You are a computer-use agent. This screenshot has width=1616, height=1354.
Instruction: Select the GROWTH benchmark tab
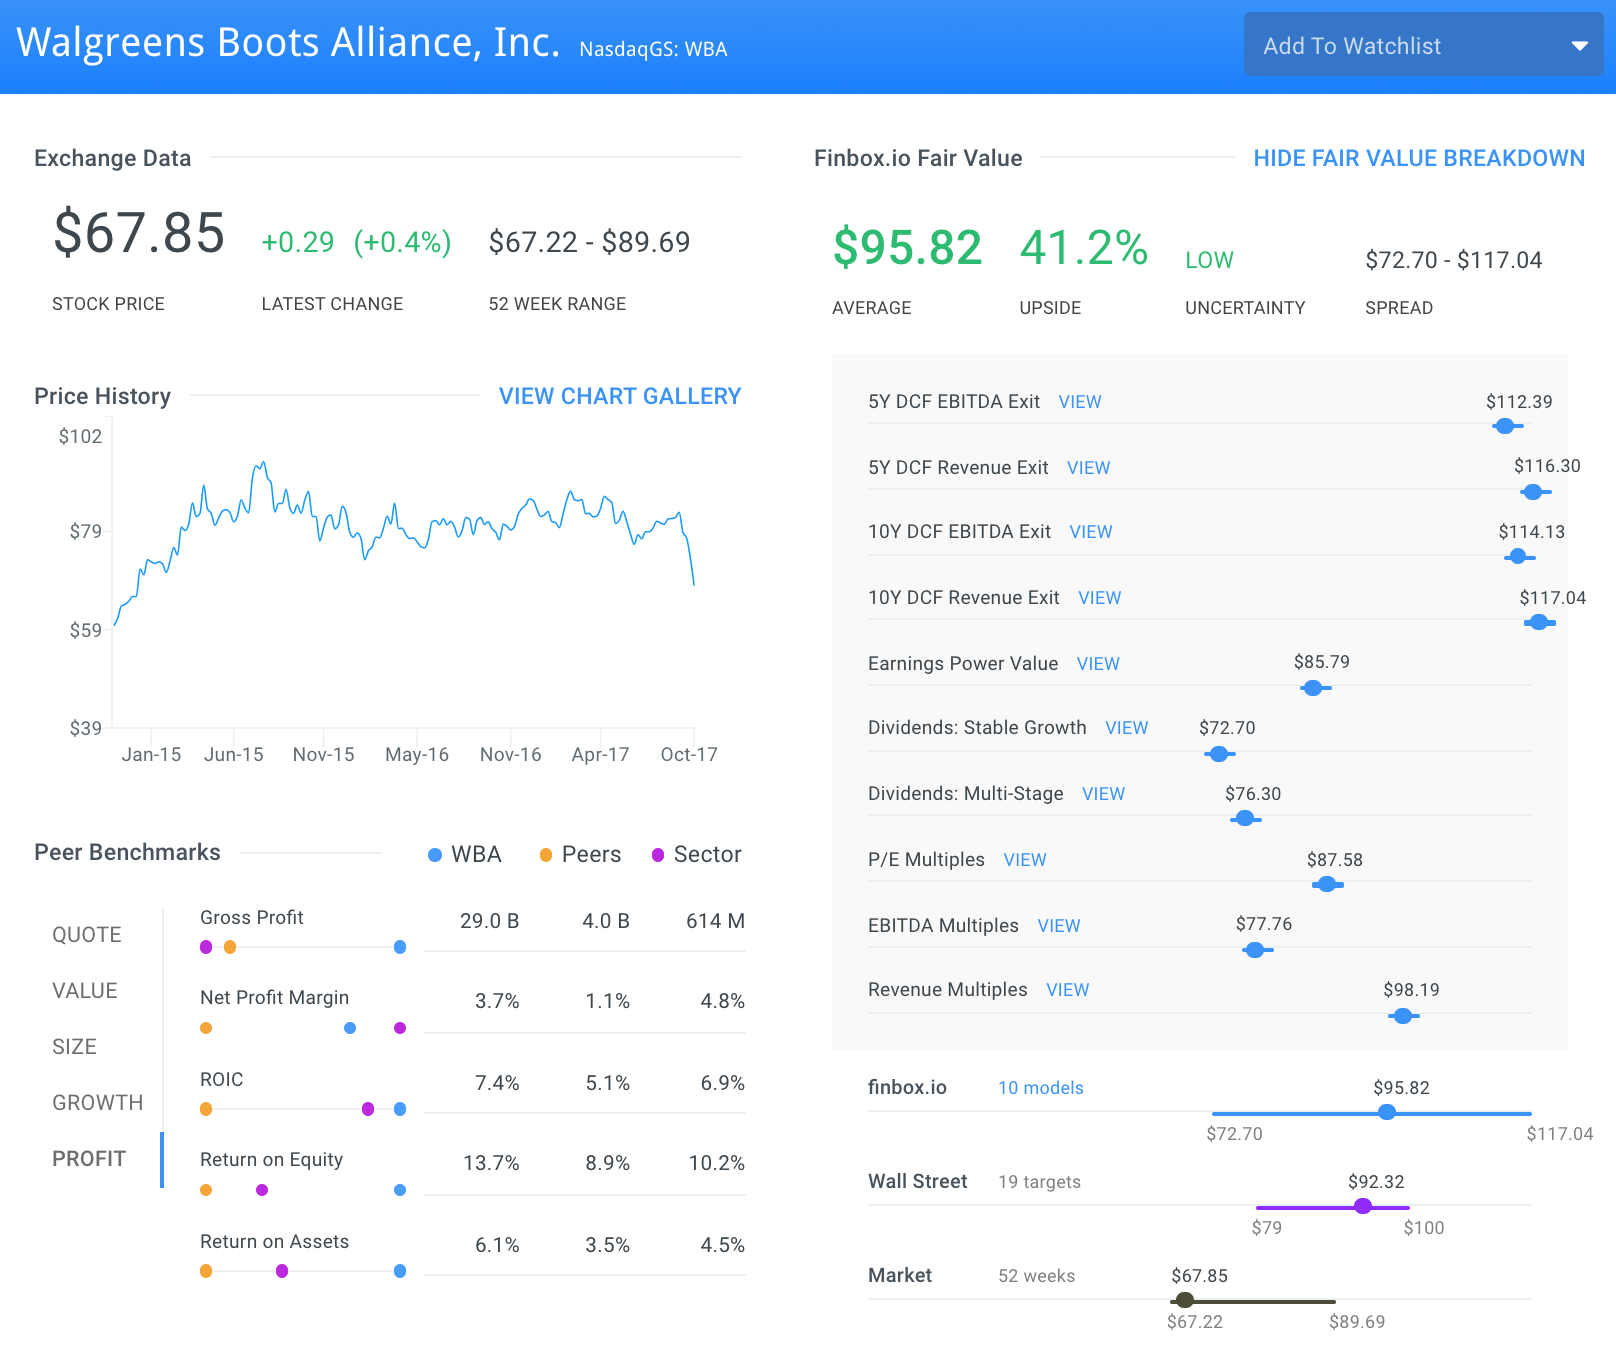[x=98, y=1103]
